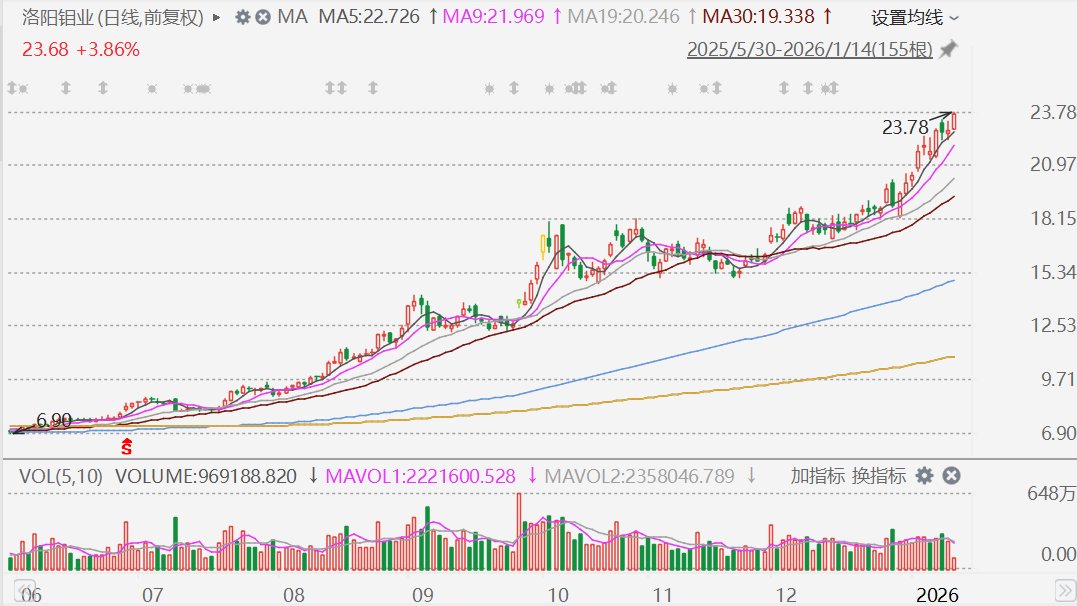Toggle the MA5 moving average line
1077x606 pixels.
(x=369, y=17)
